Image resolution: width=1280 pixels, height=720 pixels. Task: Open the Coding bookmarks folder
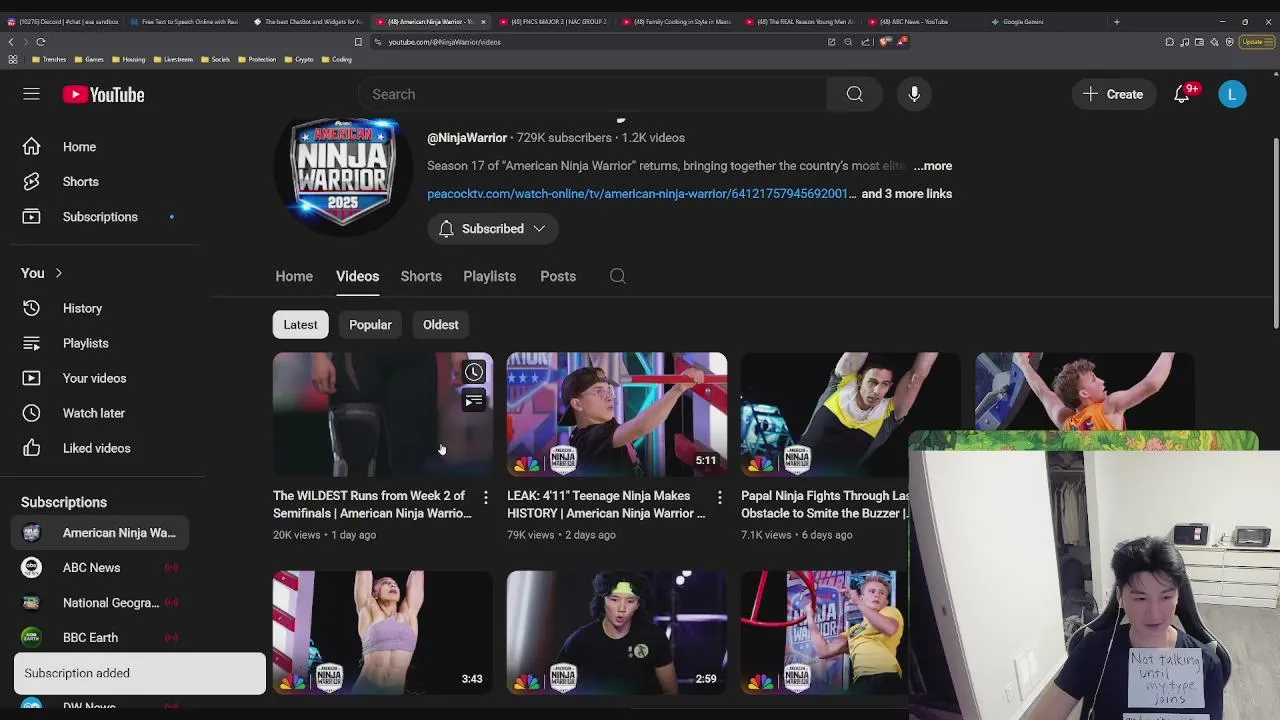tap(336, 59)
